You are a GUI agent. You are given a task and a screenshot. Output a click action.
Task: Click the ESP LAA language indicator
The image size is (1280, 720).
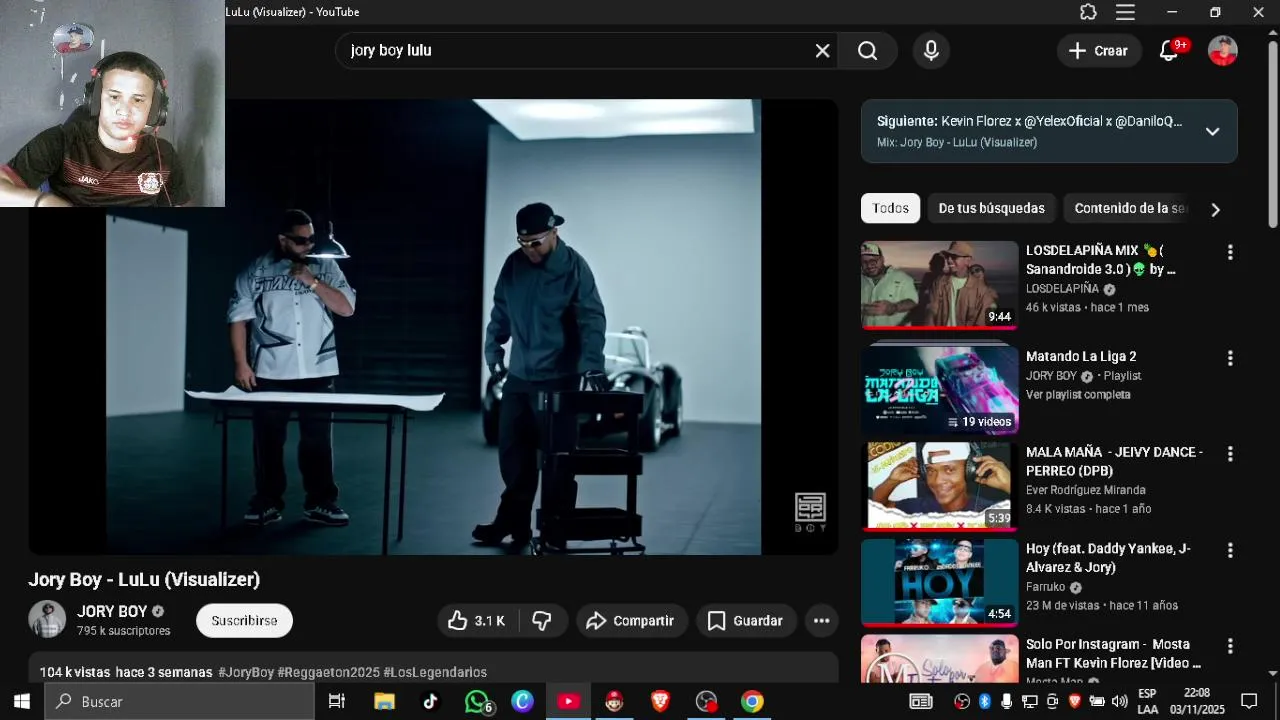1147,702
